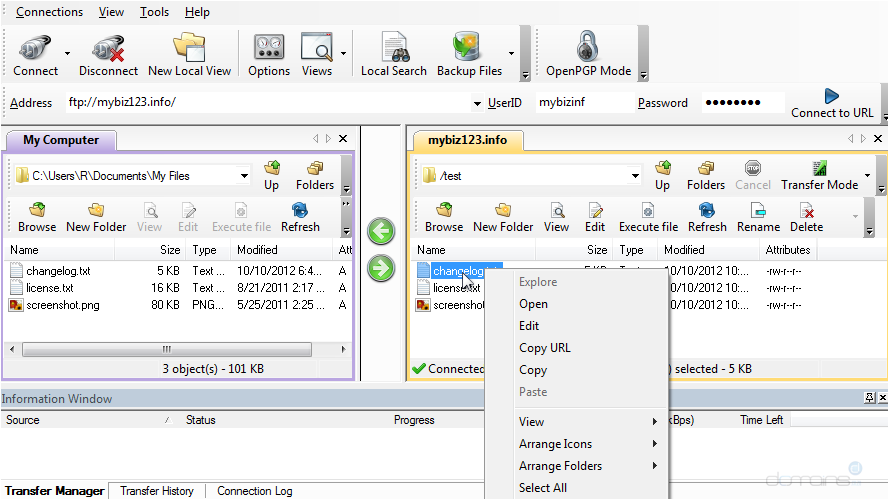Choose Copy URL from context menu
Viewport: 889px width, 500px height.
(x=545, y=348)
